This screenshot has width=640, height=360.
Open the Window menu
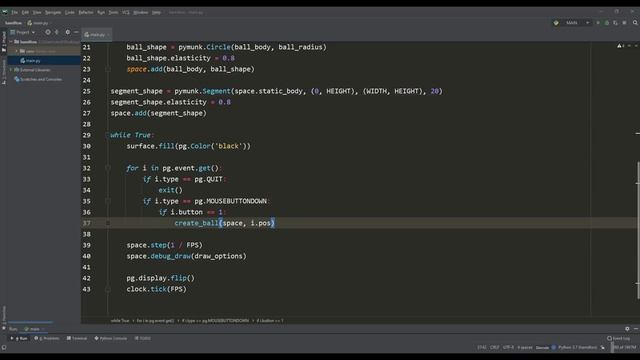coord(140,12)
